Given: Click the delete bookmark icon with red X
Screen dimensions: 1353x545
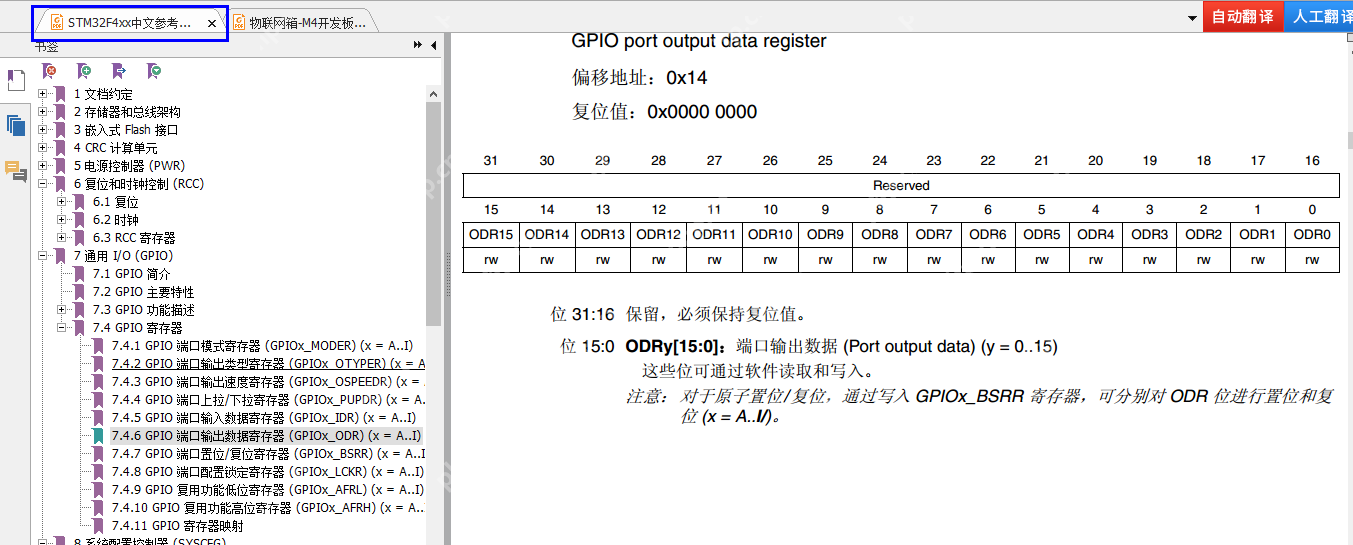Looking at the screenshot, I should click(49, 71).
